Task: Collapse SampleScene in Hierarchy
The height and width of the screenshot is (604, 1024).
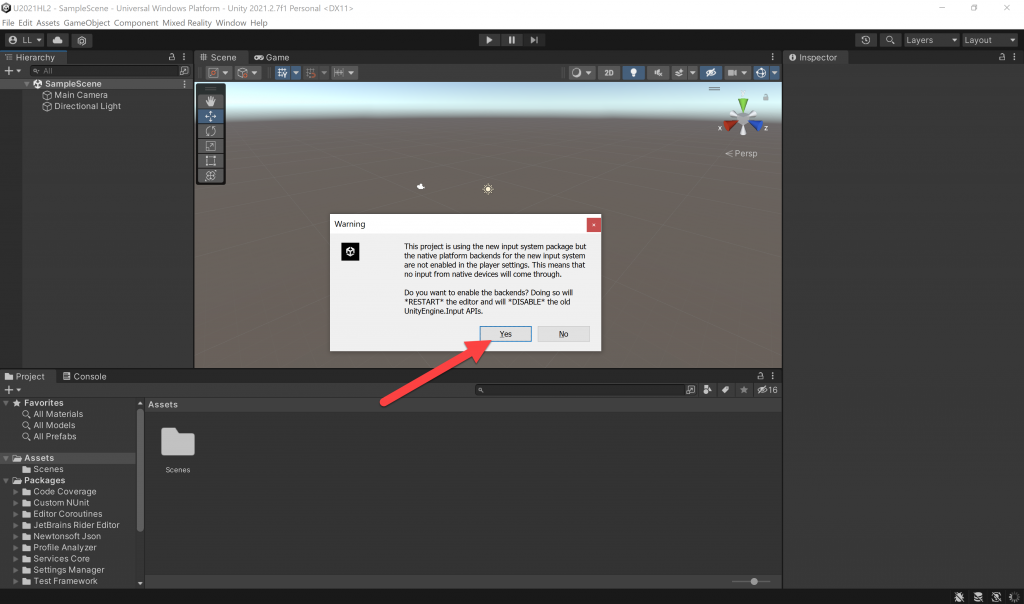Action: (x=27, y=84)
